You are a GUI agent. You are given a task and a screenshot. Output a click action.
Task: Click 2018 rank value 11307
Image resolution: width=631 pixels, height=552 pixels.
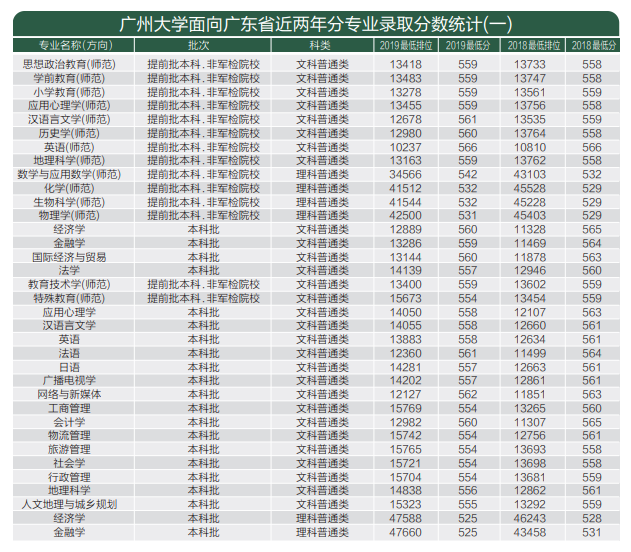(530, 422)
